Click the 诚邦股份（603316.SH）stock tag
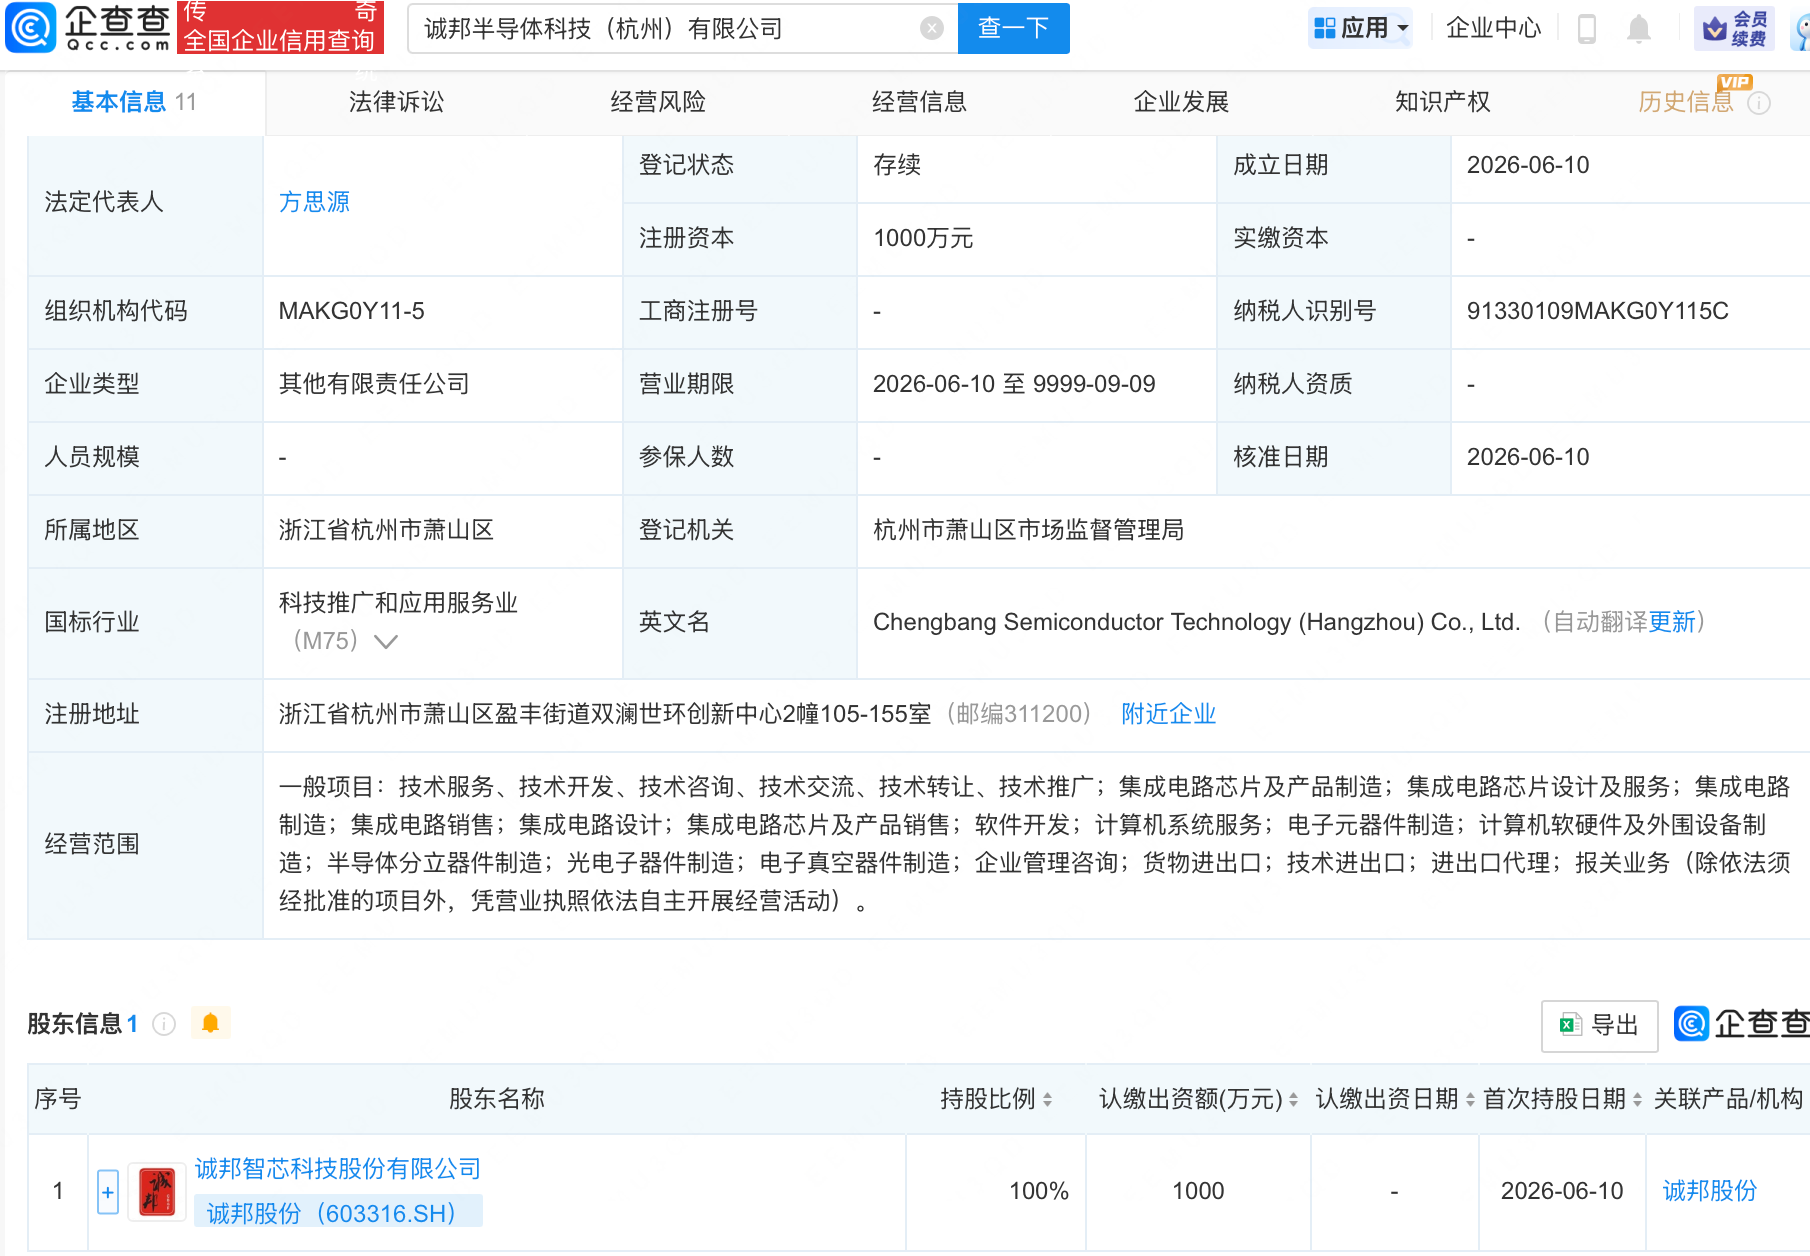The height and width of the screenshot is (1256, 1810). click(x=338, y=1212)
